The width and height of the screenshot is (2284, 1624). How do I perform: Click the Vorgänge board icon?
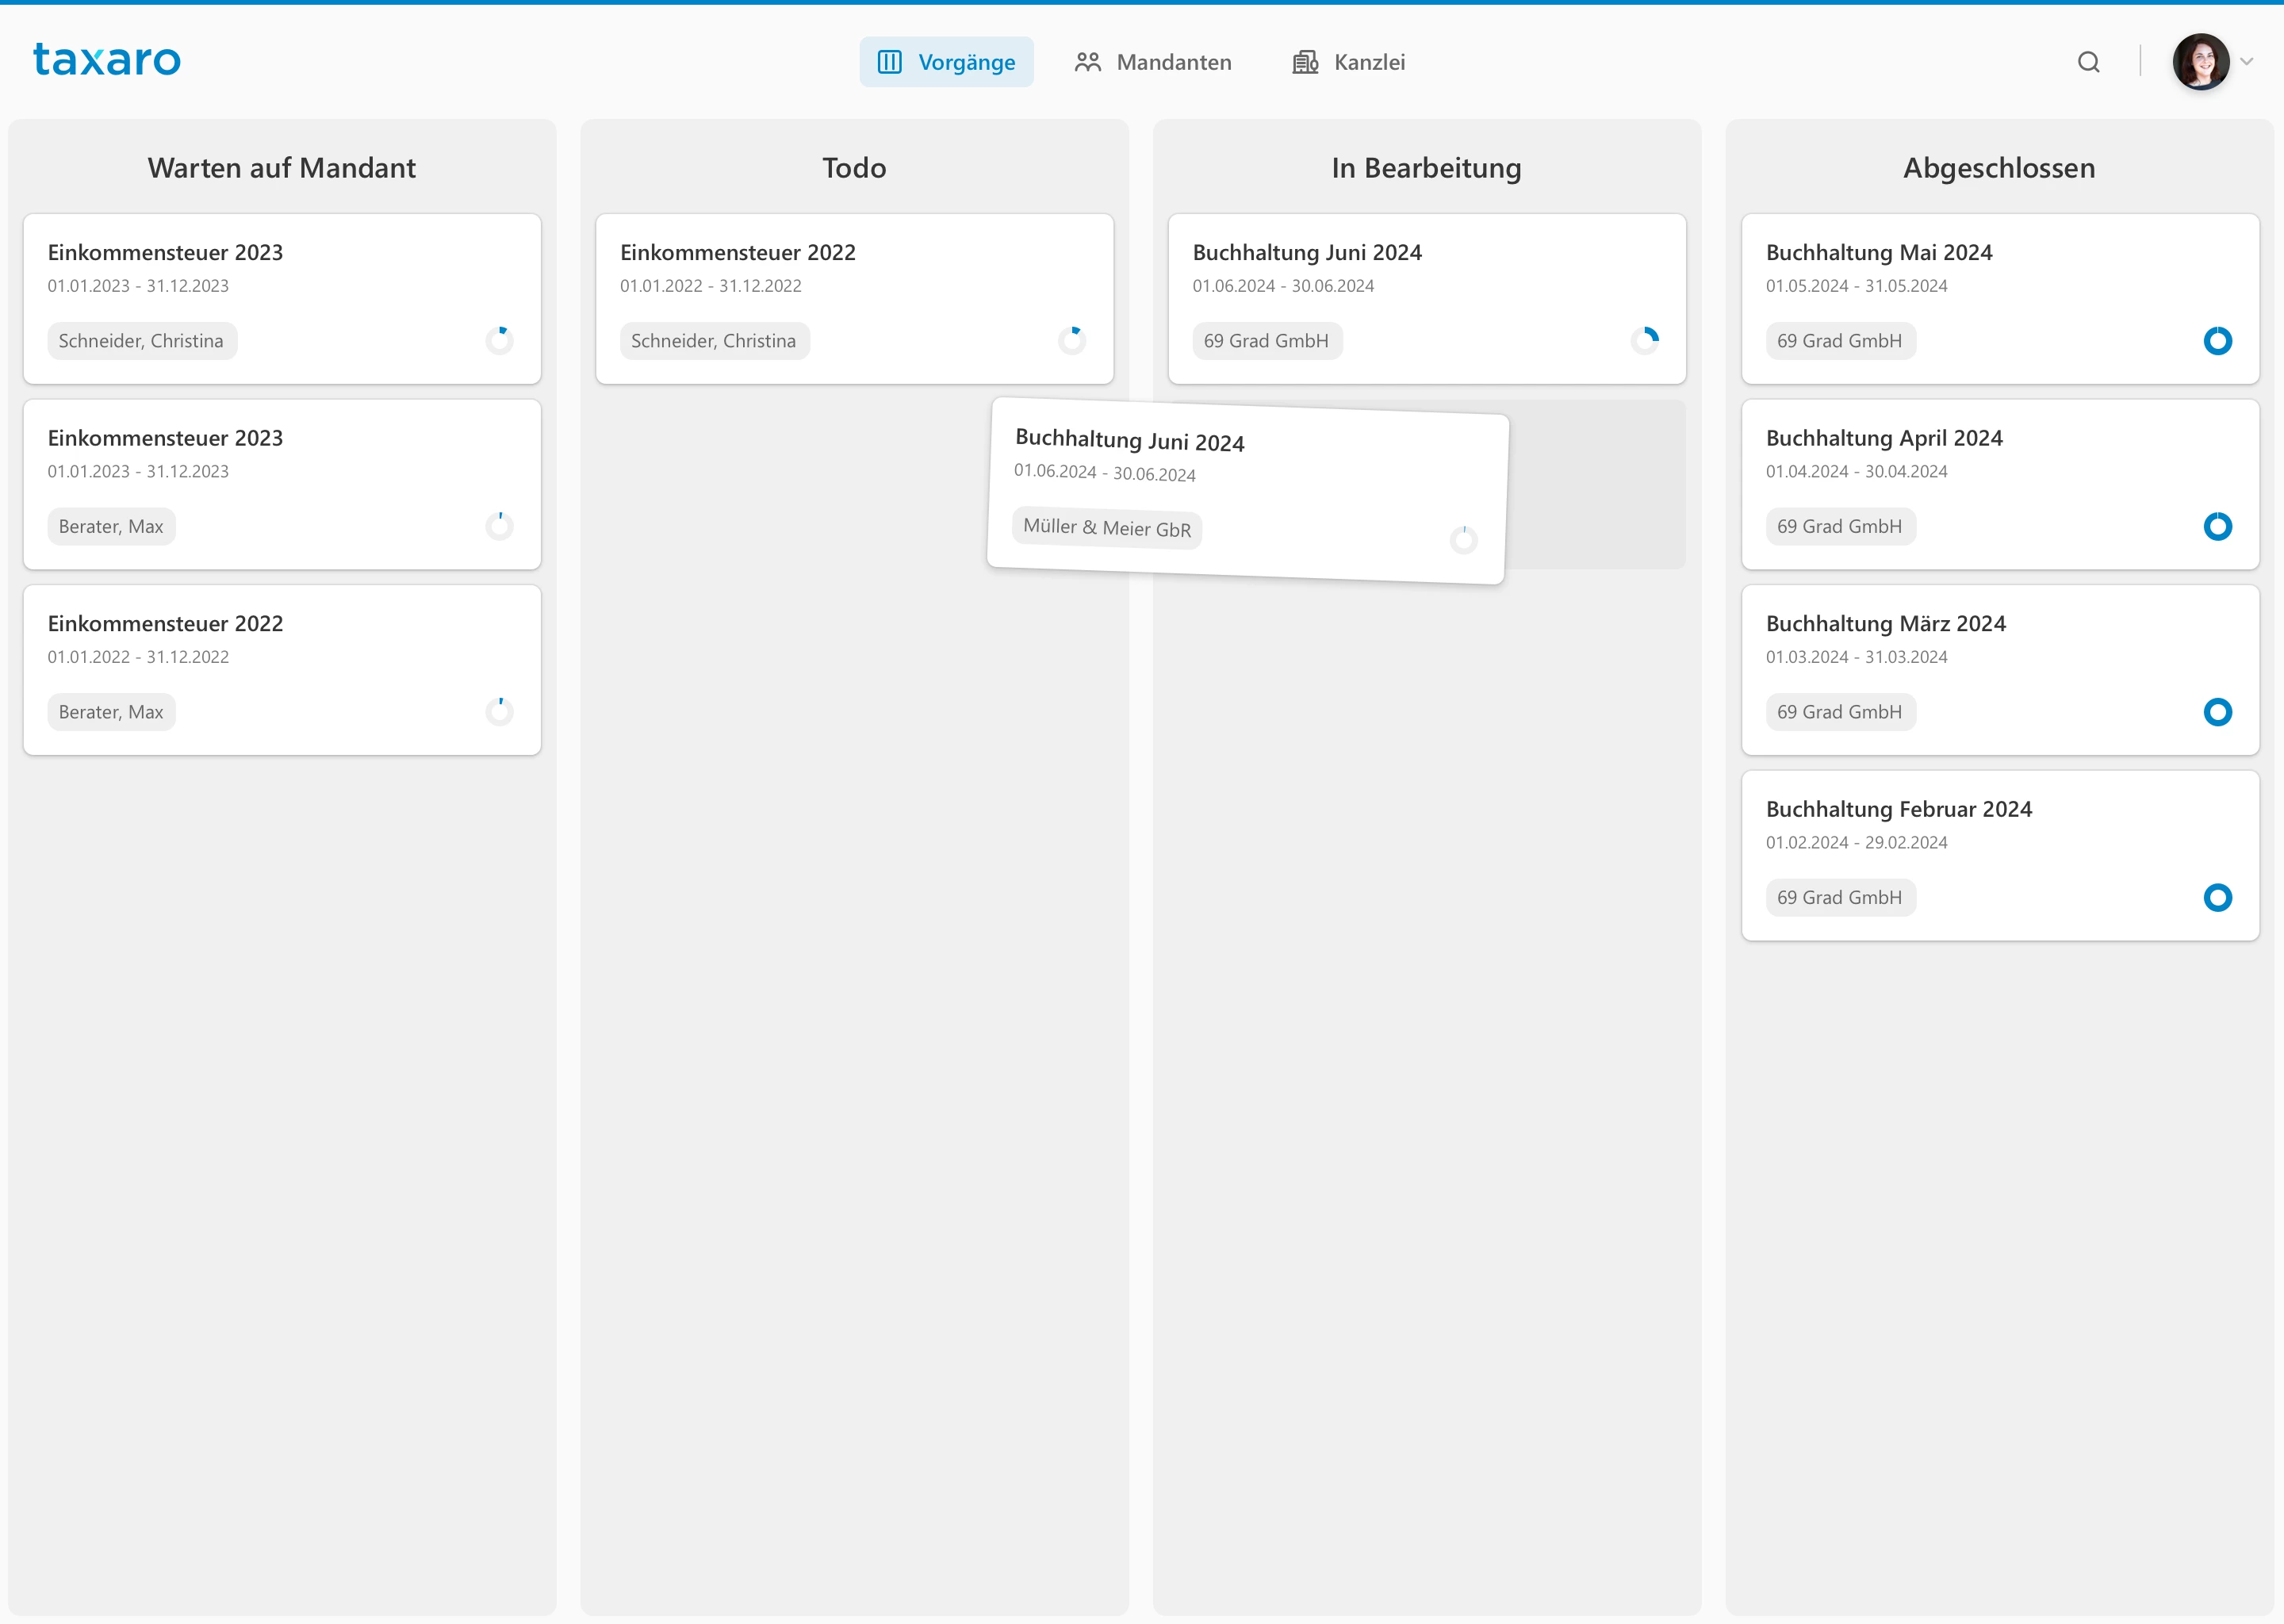pos(889,62)
